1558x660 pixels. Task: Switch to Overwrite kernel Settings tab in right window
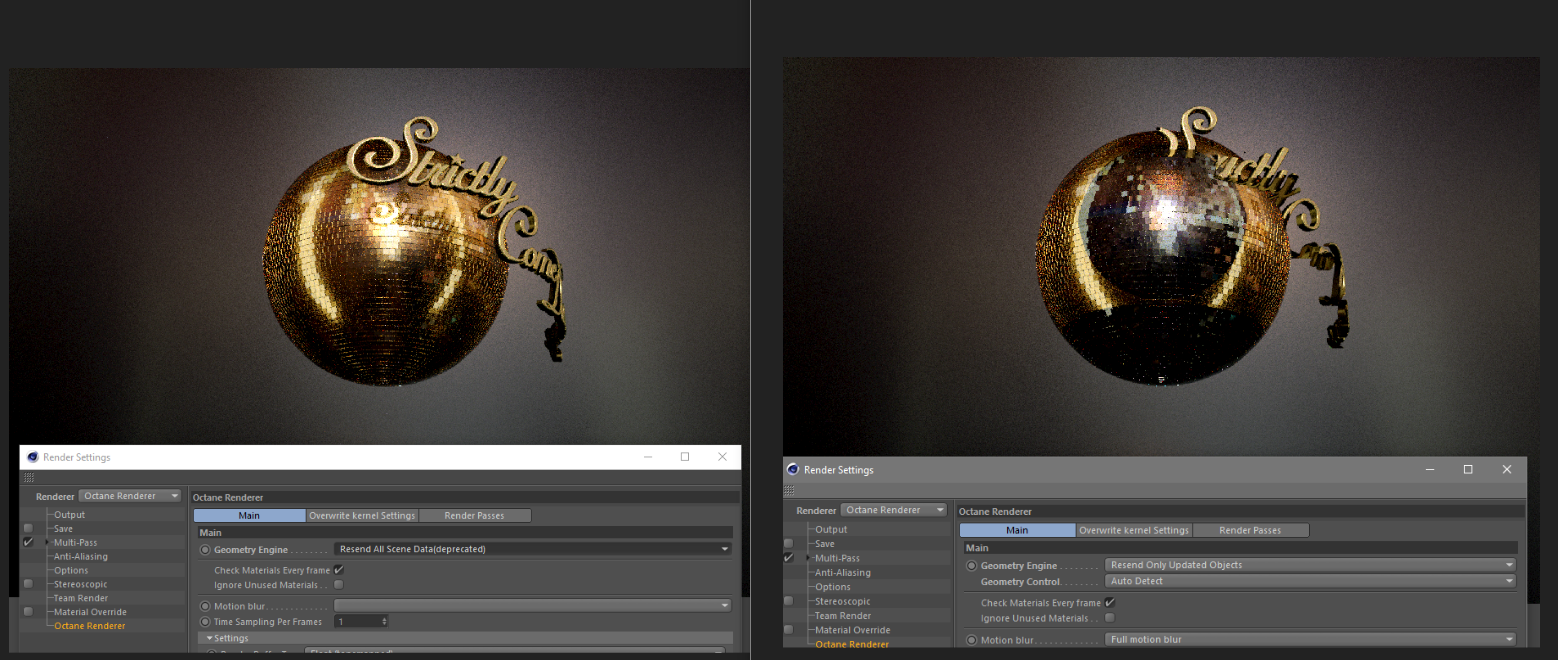(1134, 530)
